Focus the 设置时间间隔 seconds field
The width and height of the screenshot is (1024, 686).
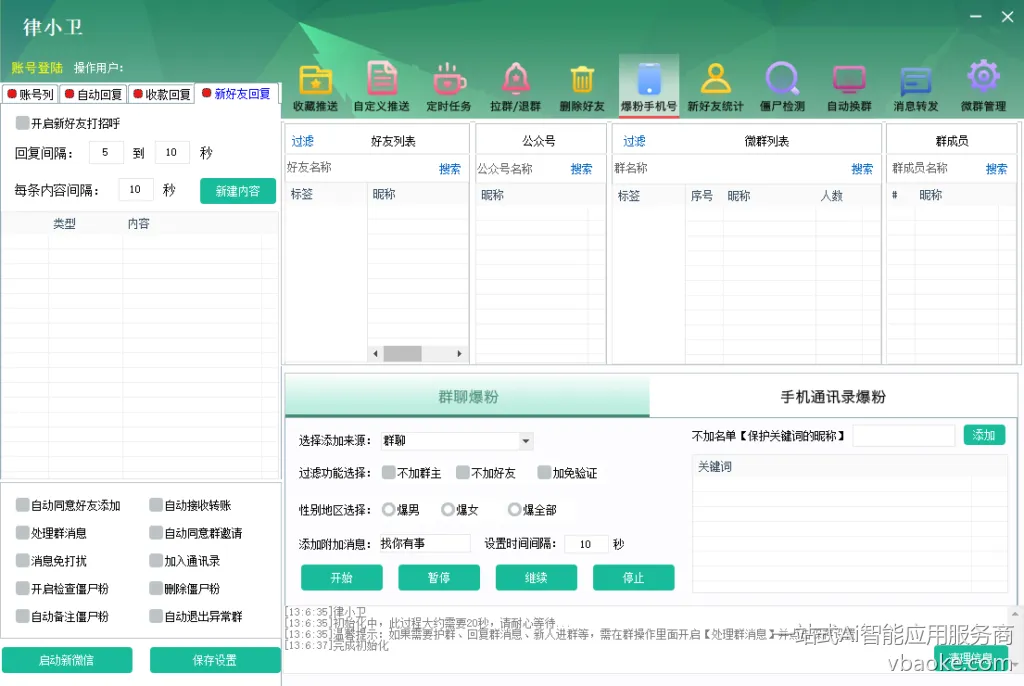586,544
